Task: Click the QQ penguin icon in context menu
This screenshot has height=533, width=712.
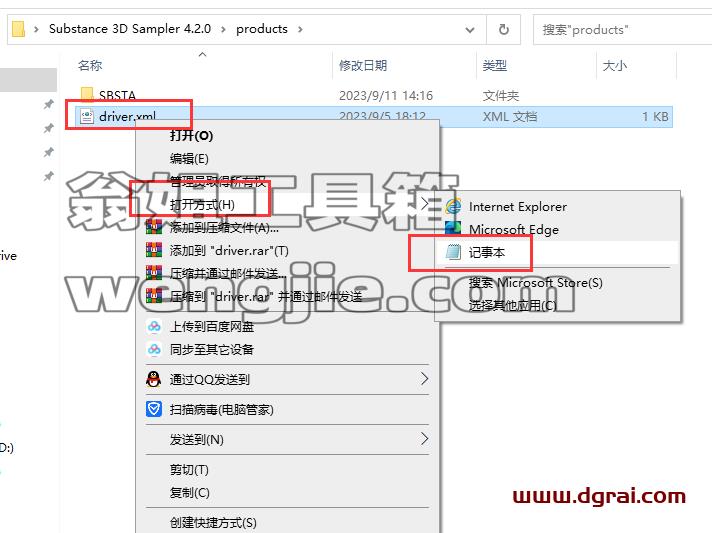Action: click(x=154, y=379)
